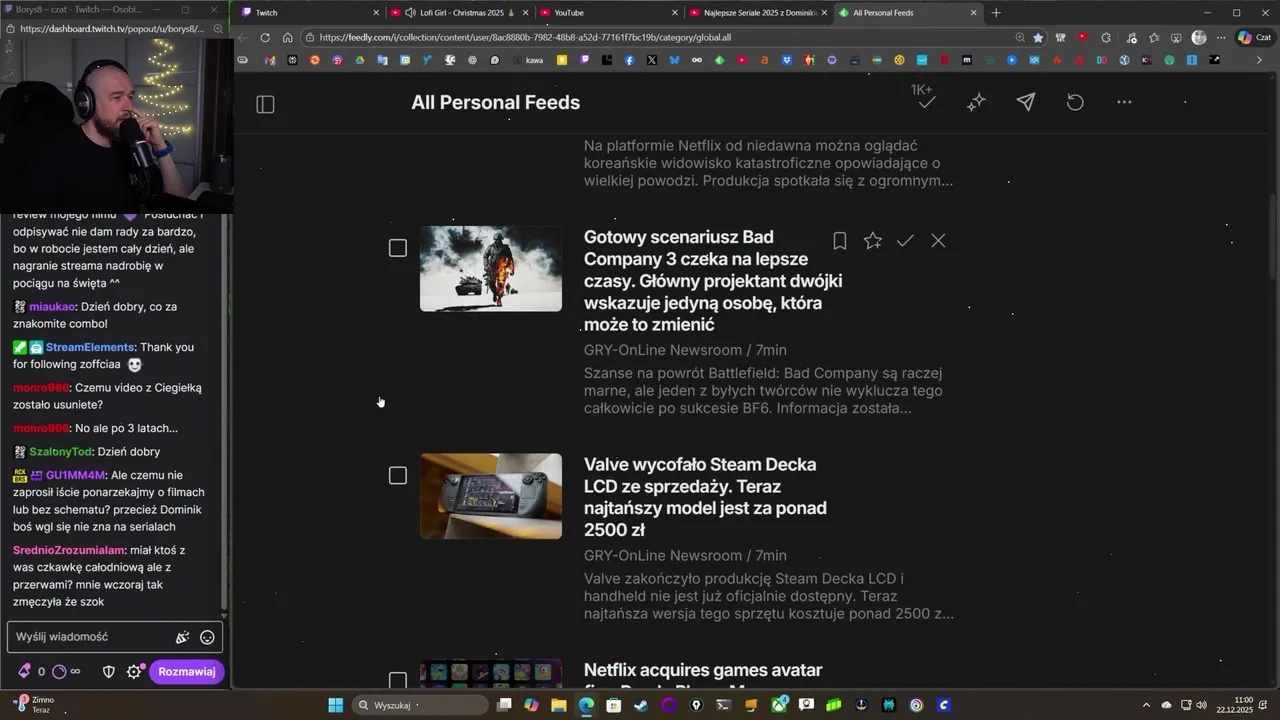This screenshot has width=1280, height=720.
Task: Switch to the Twitch browser tab
Action: [310, 13]
